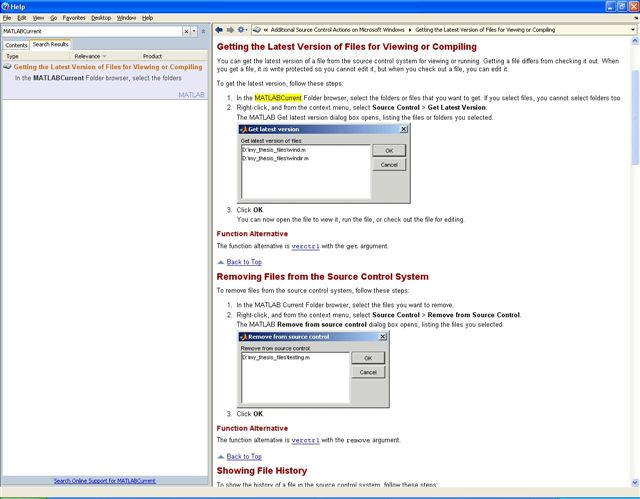
Task: Open Additional Source Control Actions breadcrumb
Action: 338,30
